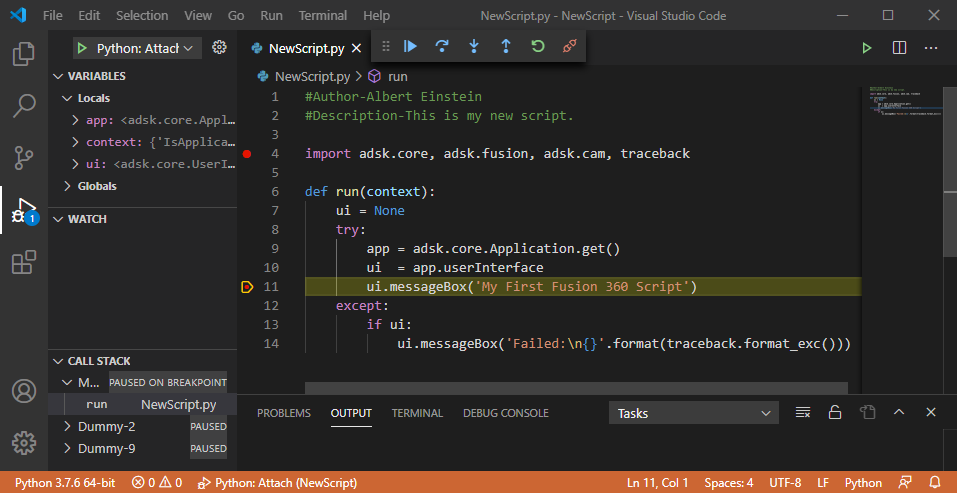
Task: Open the Selection menu
Action: (142, 15)
